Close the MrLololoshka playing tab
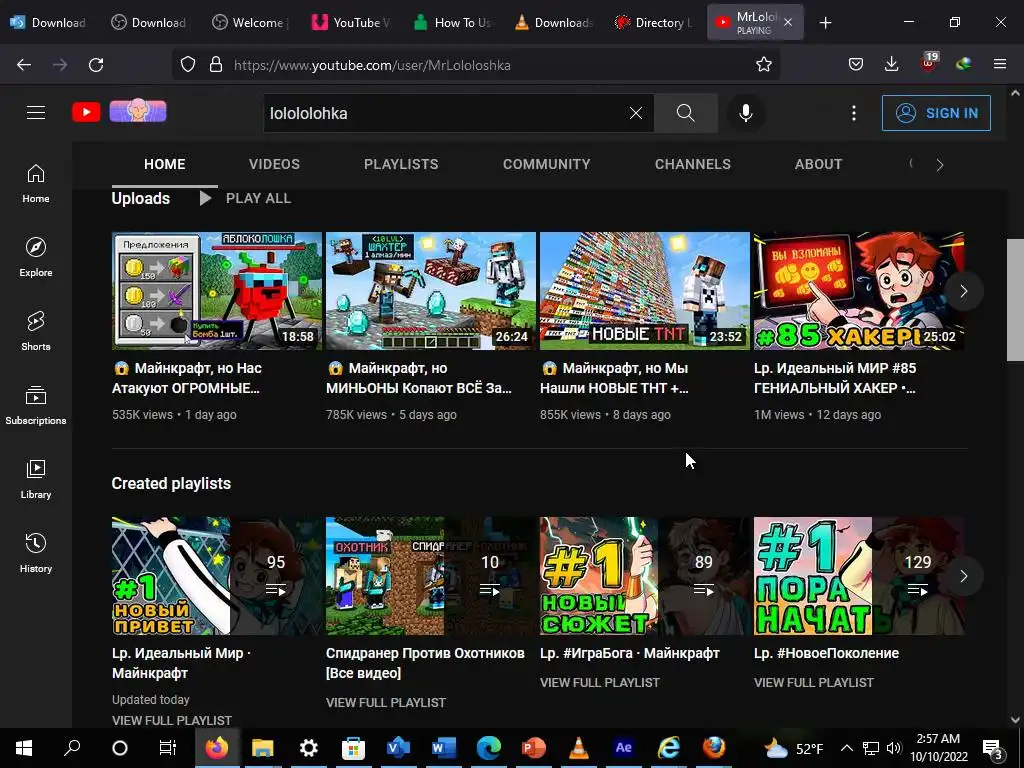The width and height of the screenshot is (1024, 768). pyautogui.click(x=788, y=22)
